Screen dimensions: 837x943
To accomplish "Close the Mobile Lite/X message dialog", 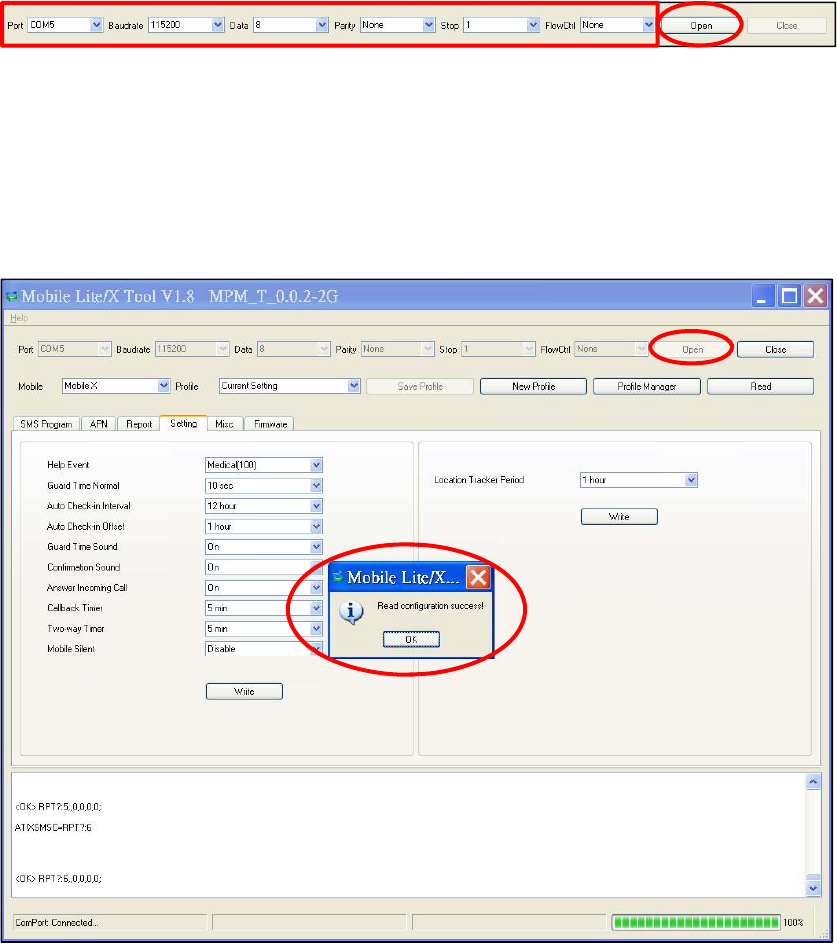I will [479, 577].
